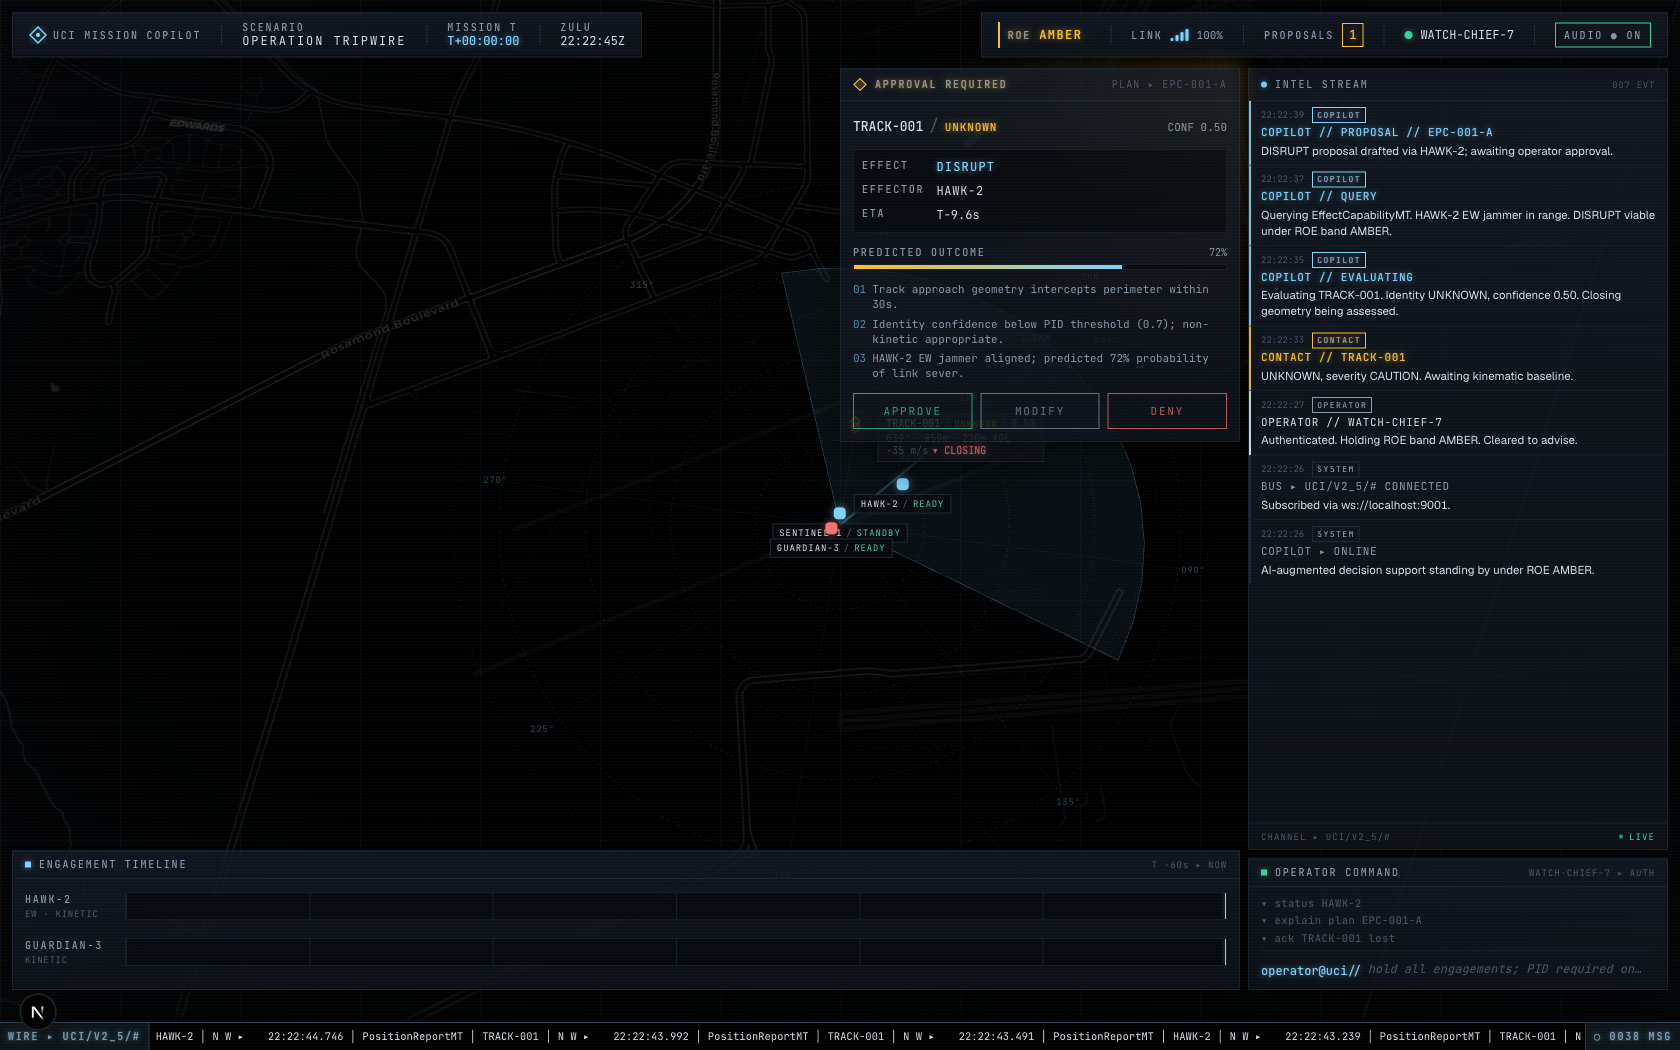
Task: Toggle the AUDIO ON switch
Action: pyautogui.click(x=1602, y=35)
